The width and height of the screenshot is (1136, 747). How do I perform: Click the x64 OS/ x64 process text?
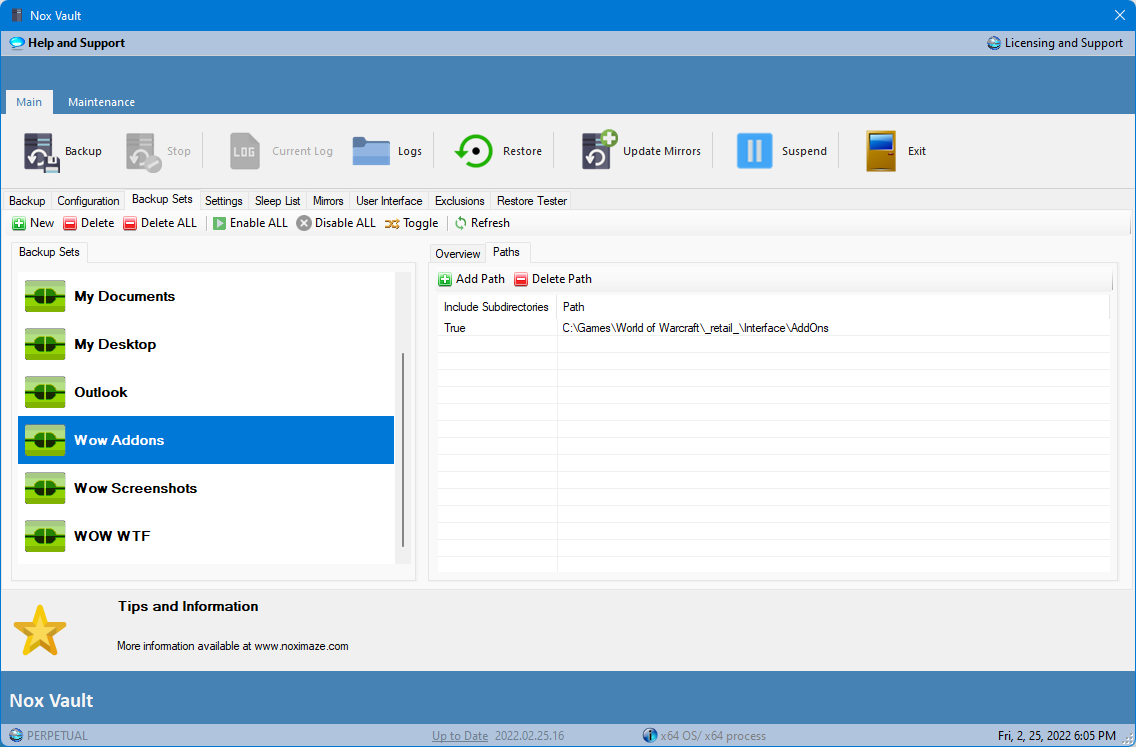713,736
